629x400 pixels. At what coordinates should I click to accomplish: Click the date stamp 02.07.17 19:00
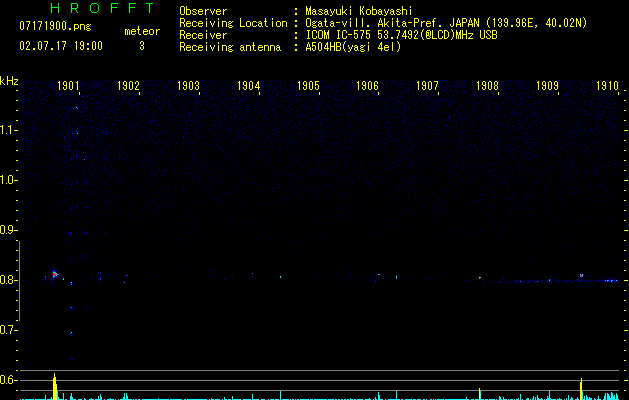pos(61,46)
